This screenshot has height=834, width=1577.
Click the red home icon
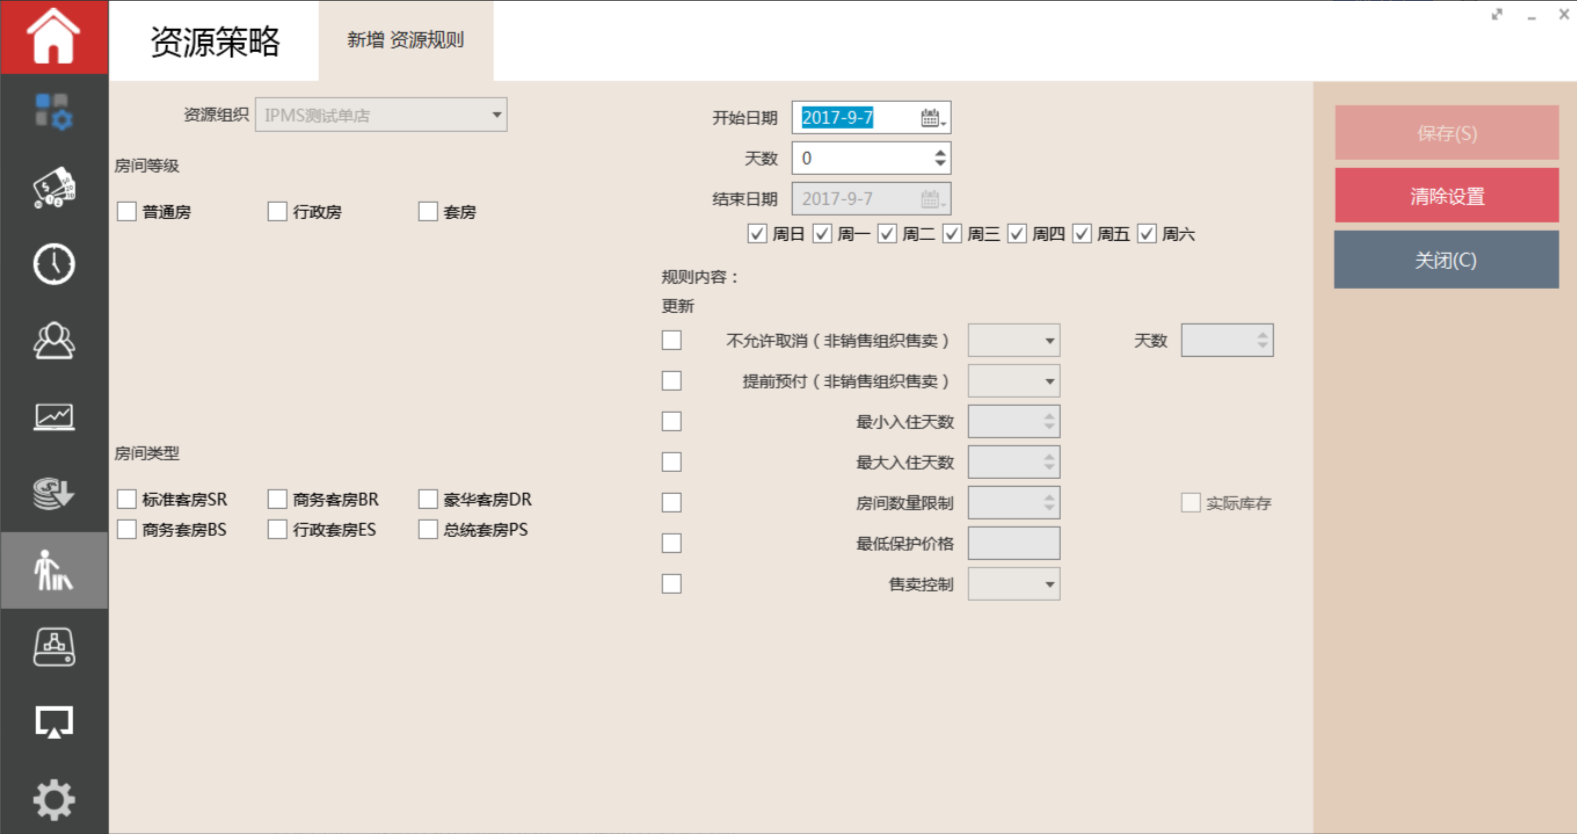pyautogui.click(x=53, y=37)
